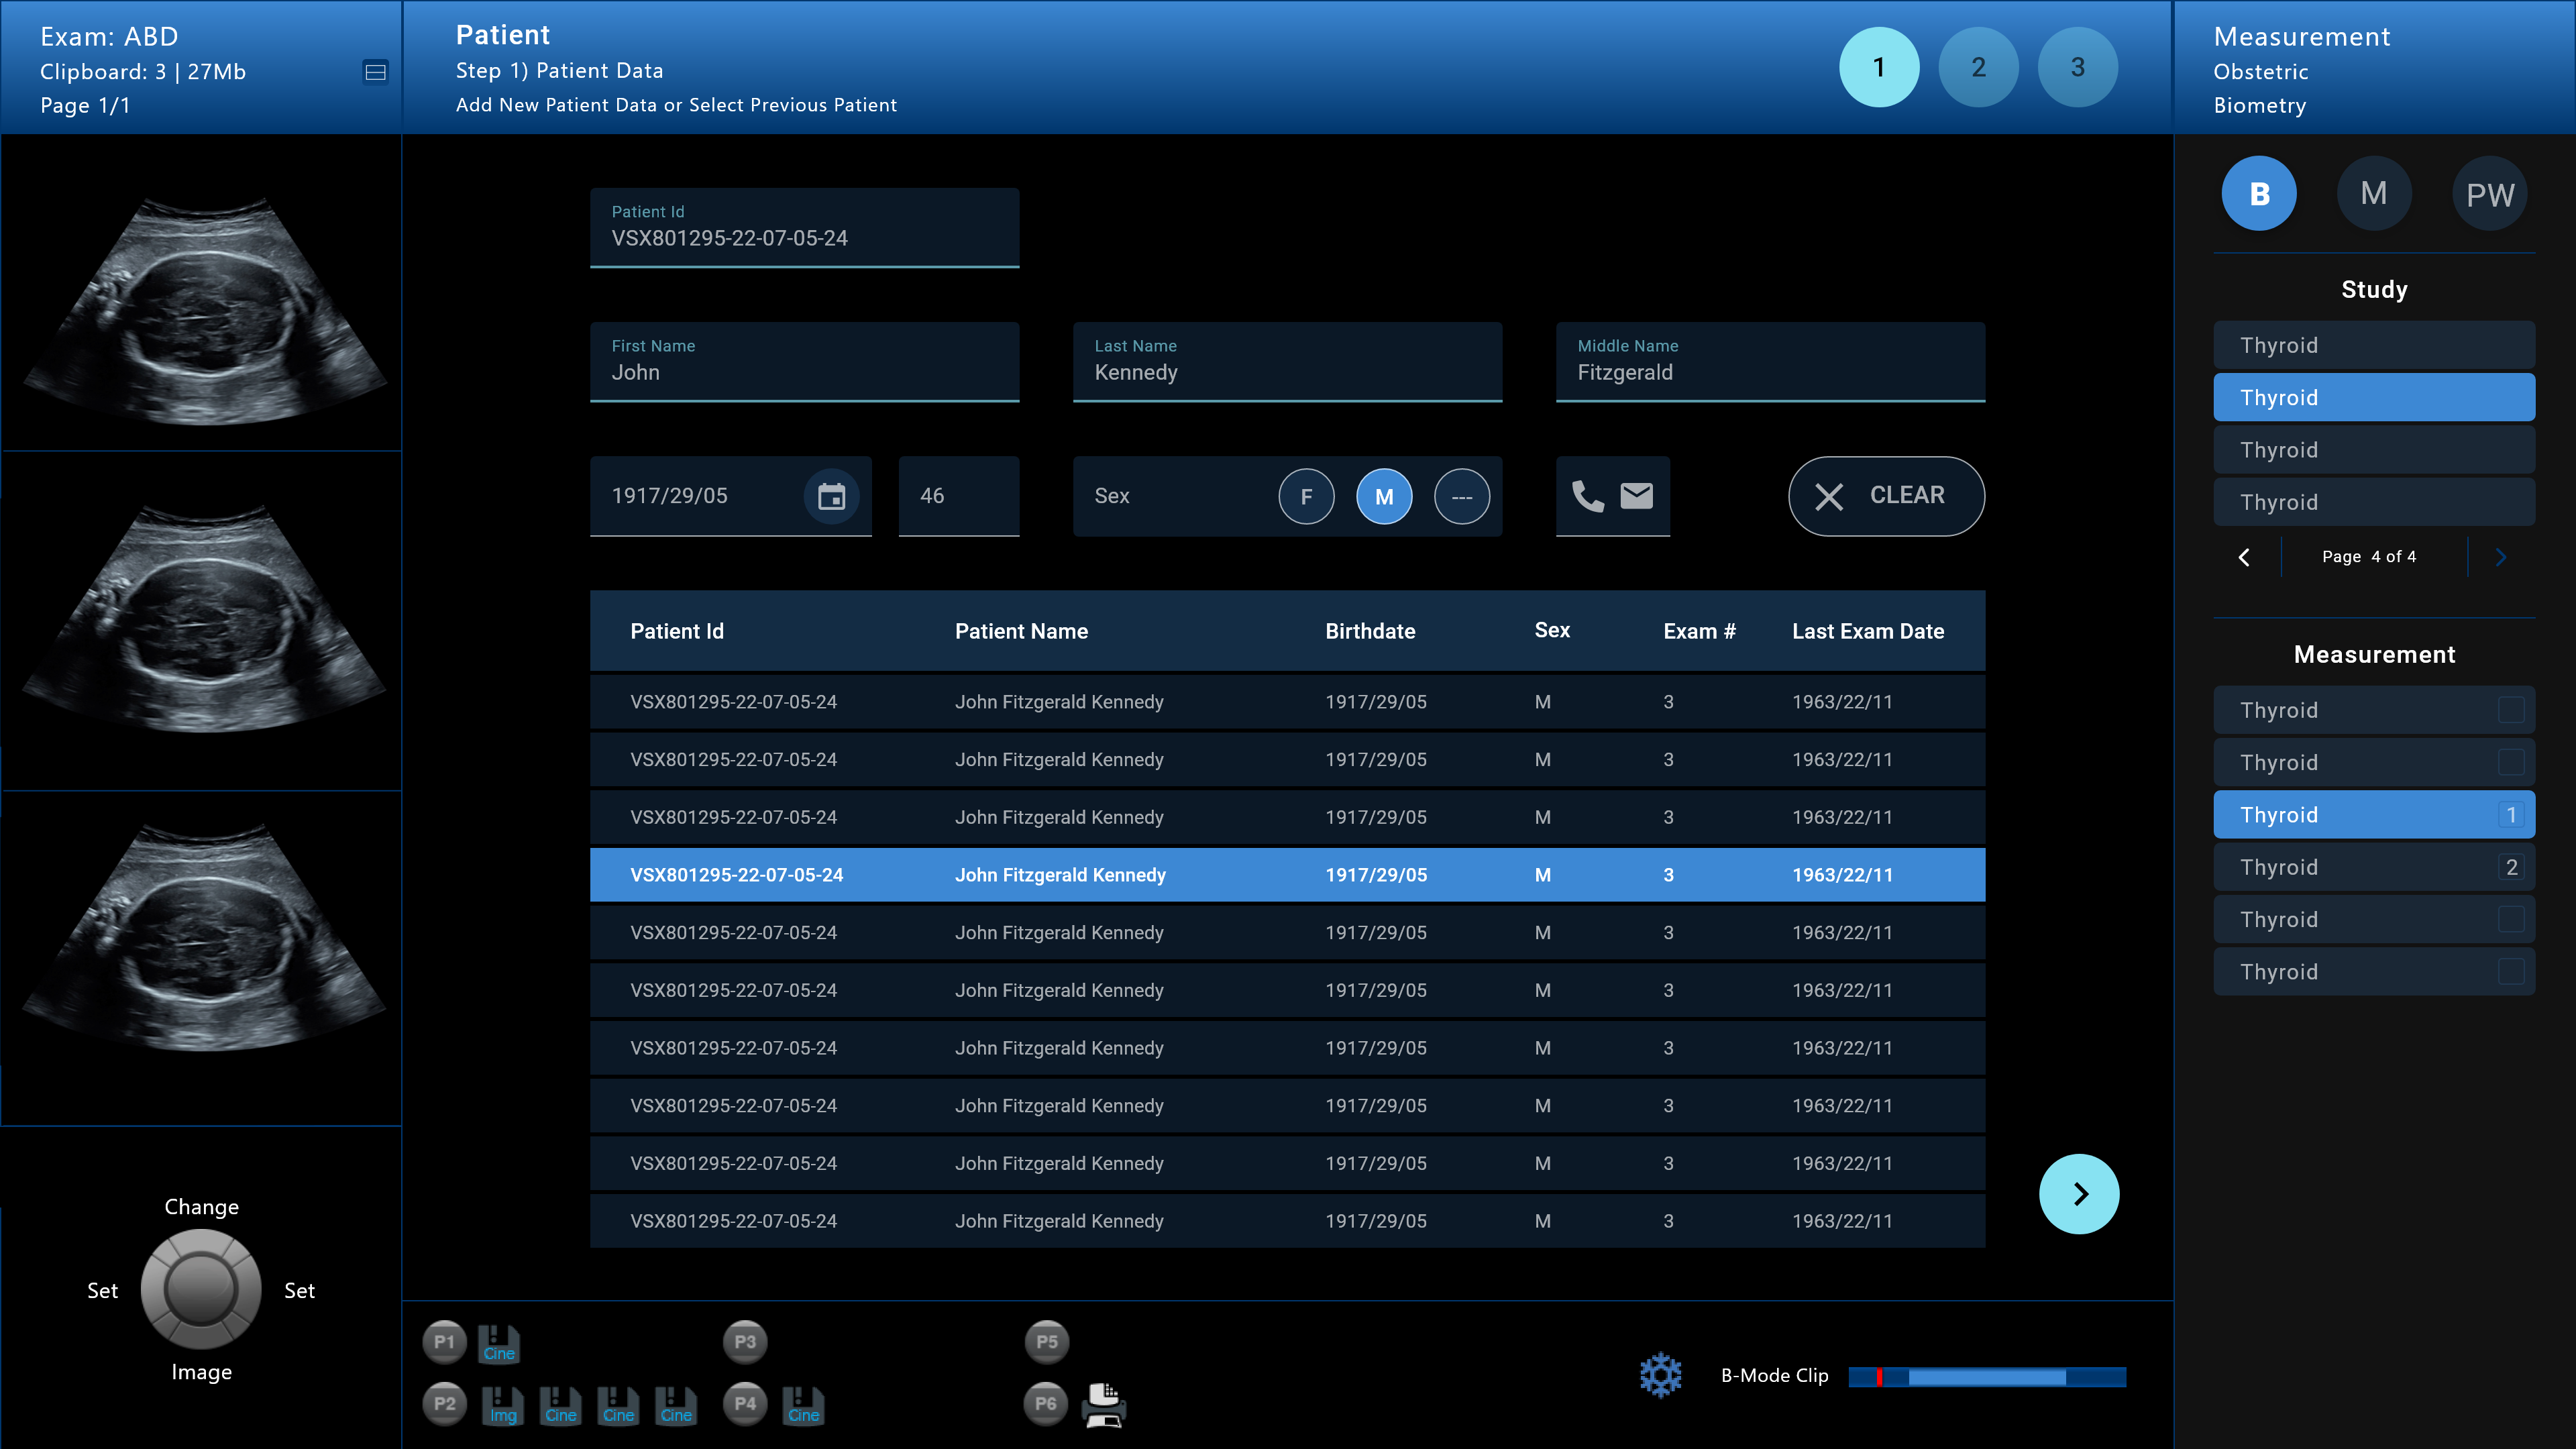
Task: Click the red marker on the clip bar
Action: pos(1880,1377)
